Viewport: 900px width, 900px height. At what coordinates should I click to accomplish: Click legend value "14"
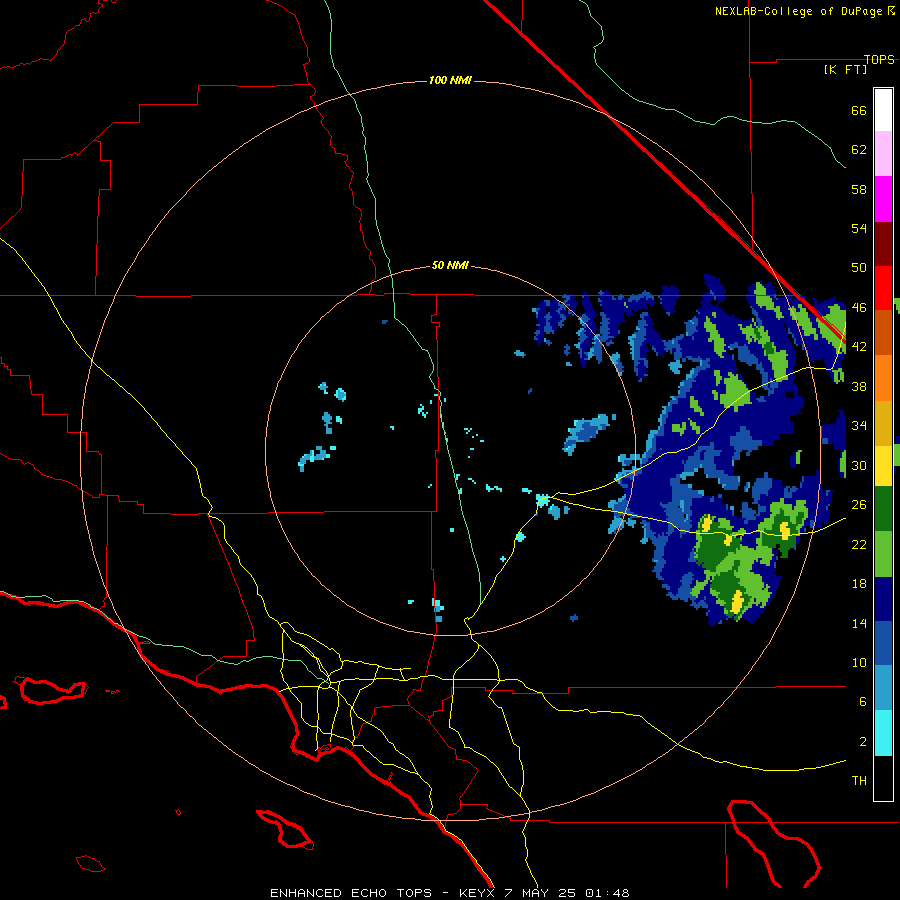pyautogui.click(x=859, y=623)
